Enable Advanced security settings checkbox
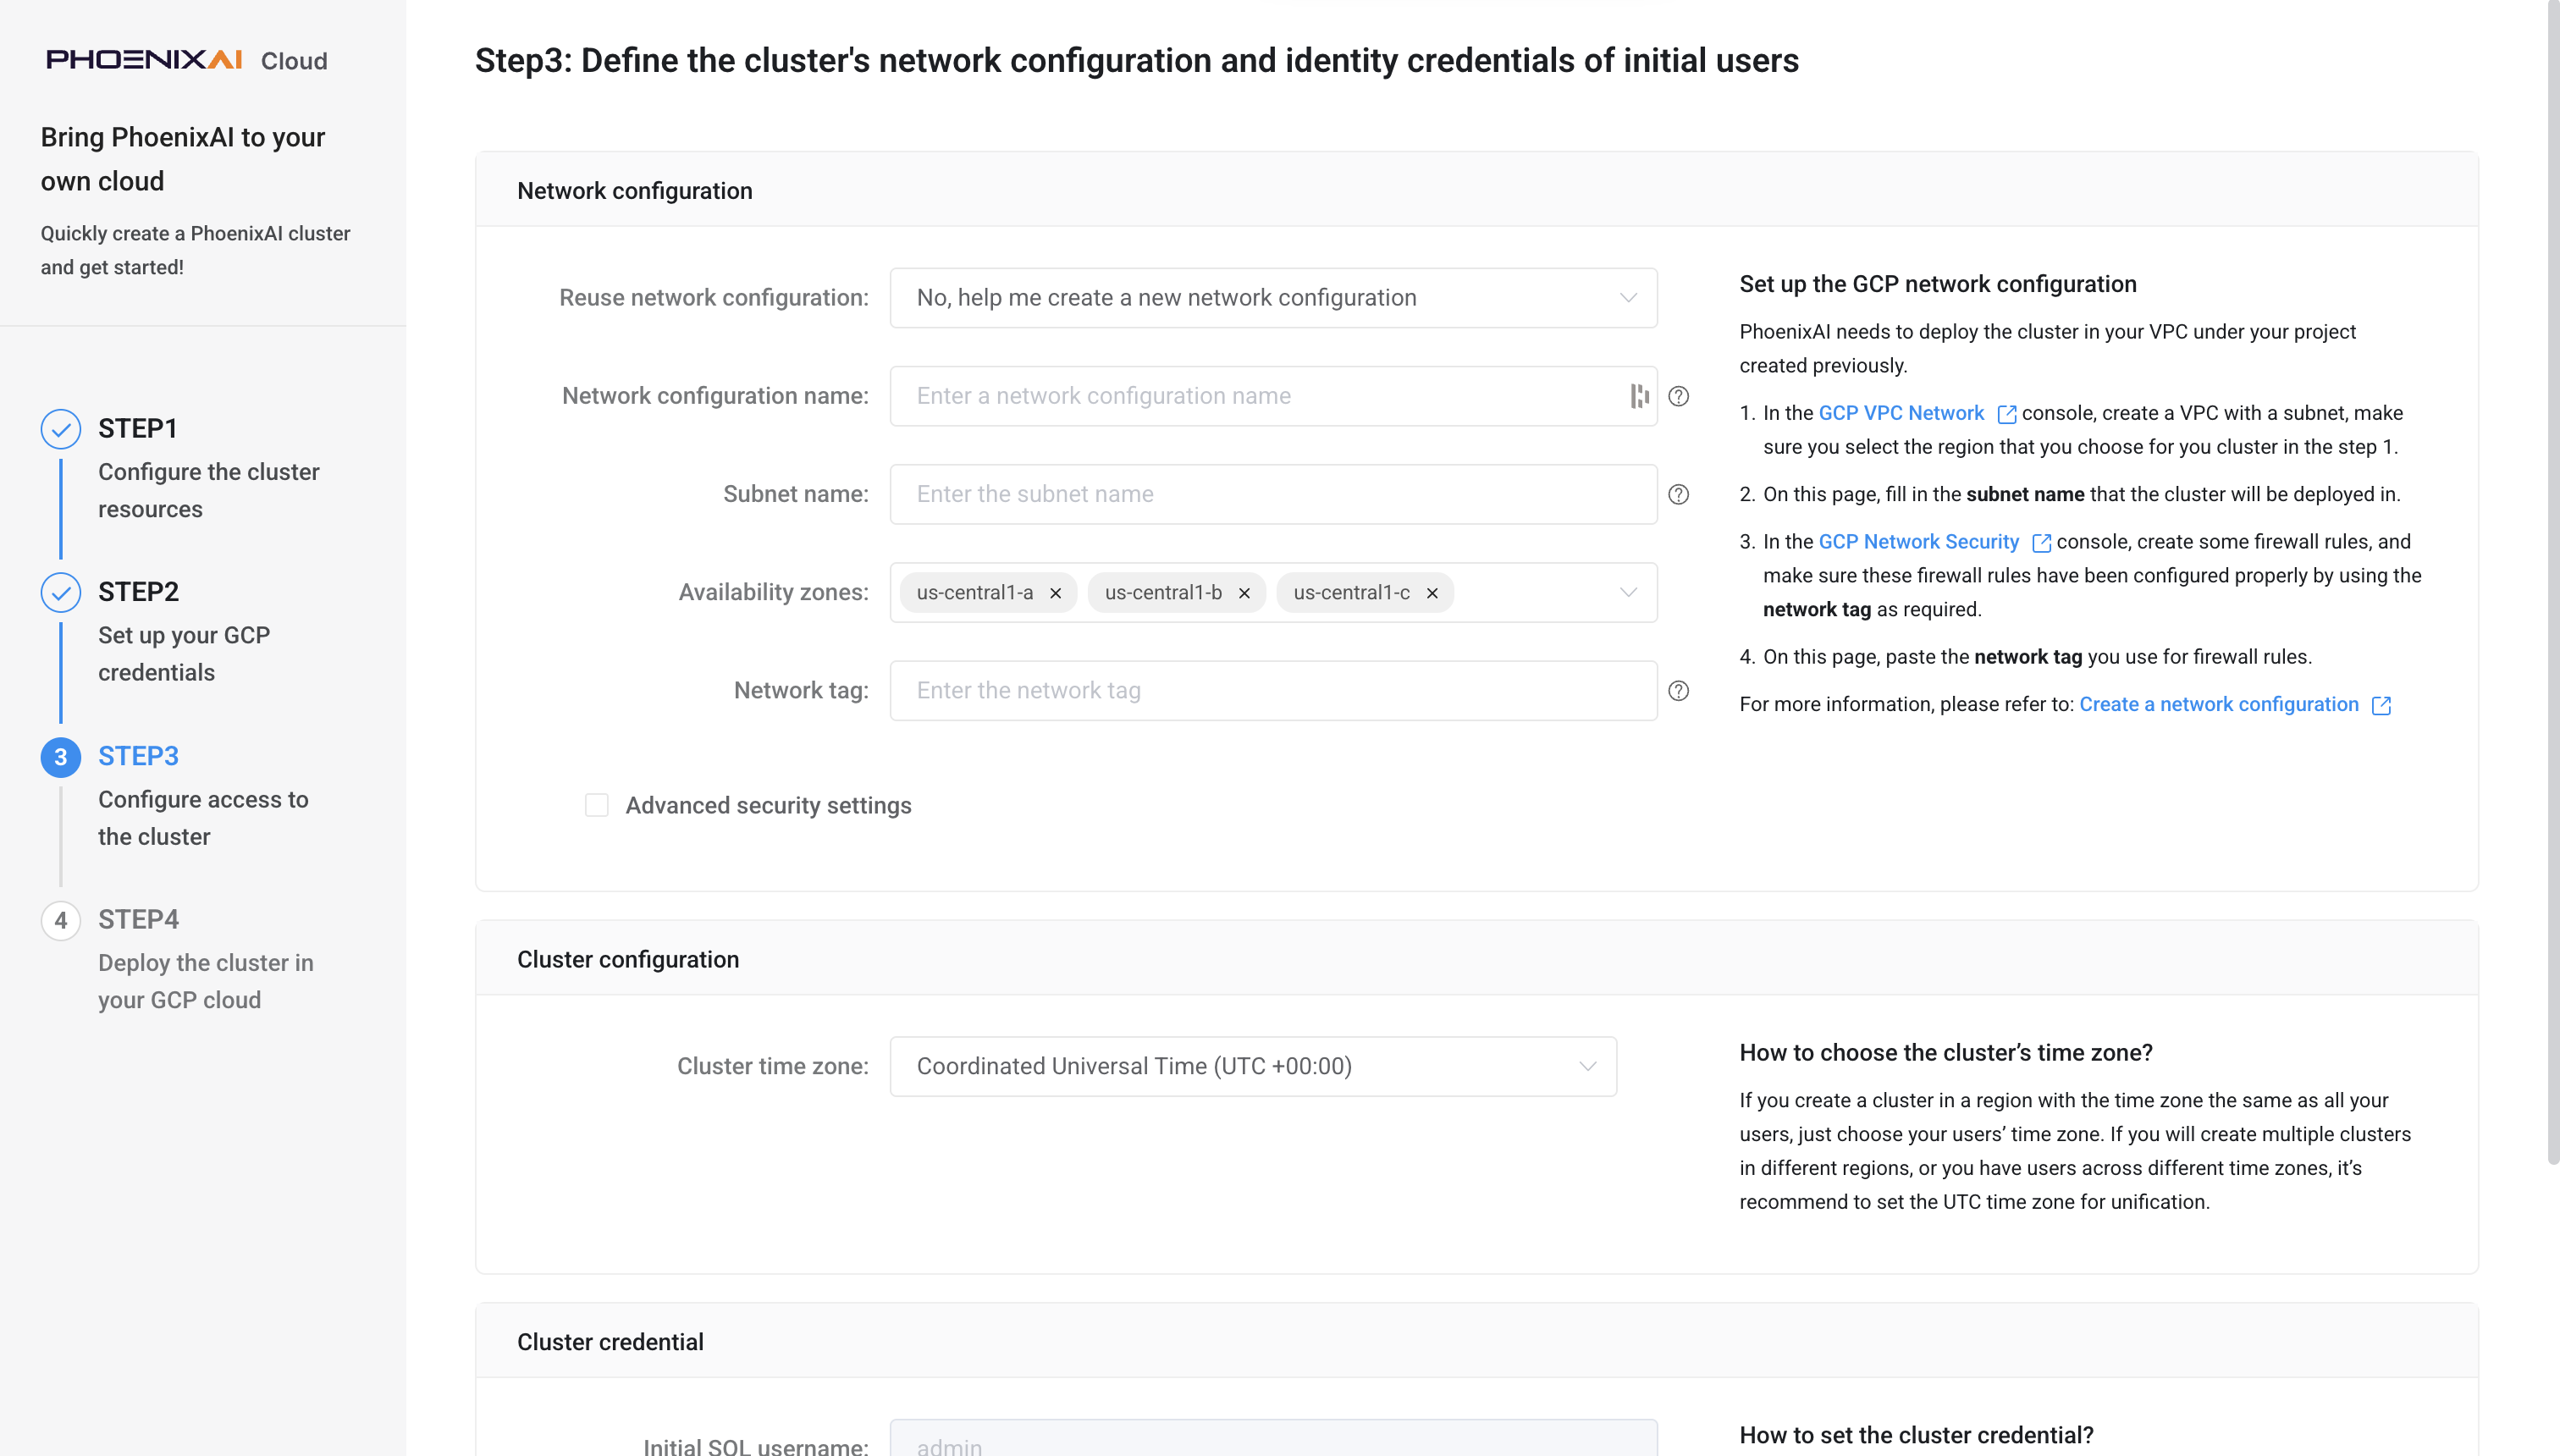The height and width of the screenshot is (1456, 2560). click(597, 805)
